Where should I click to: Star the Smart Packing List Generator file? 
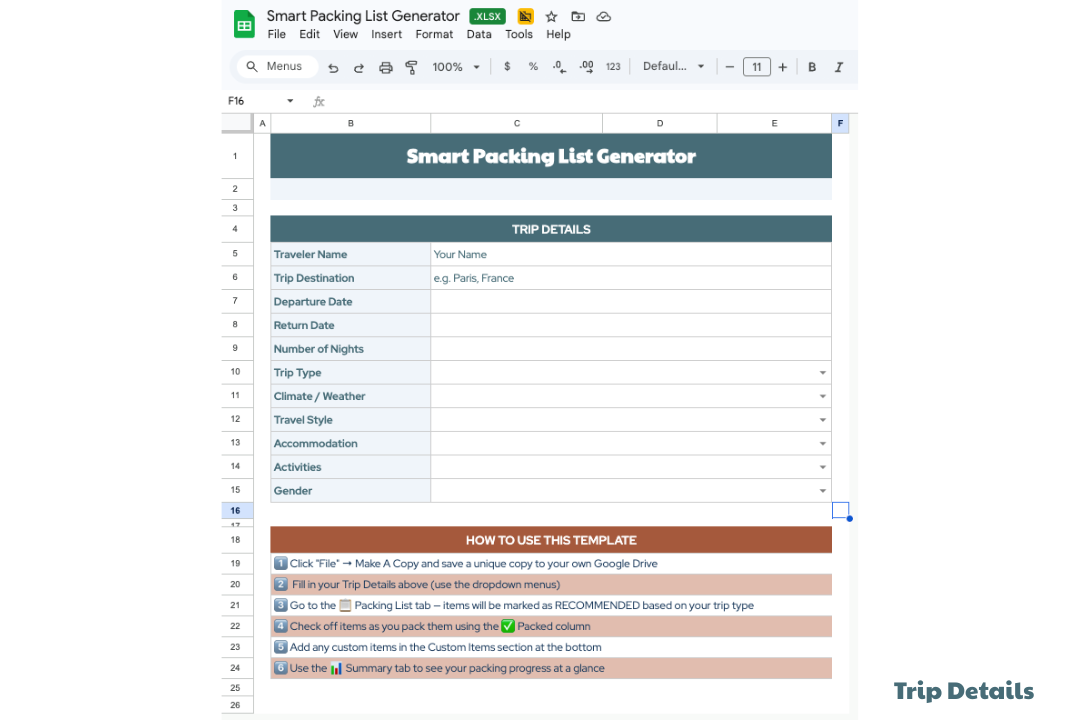click(551, 17)
